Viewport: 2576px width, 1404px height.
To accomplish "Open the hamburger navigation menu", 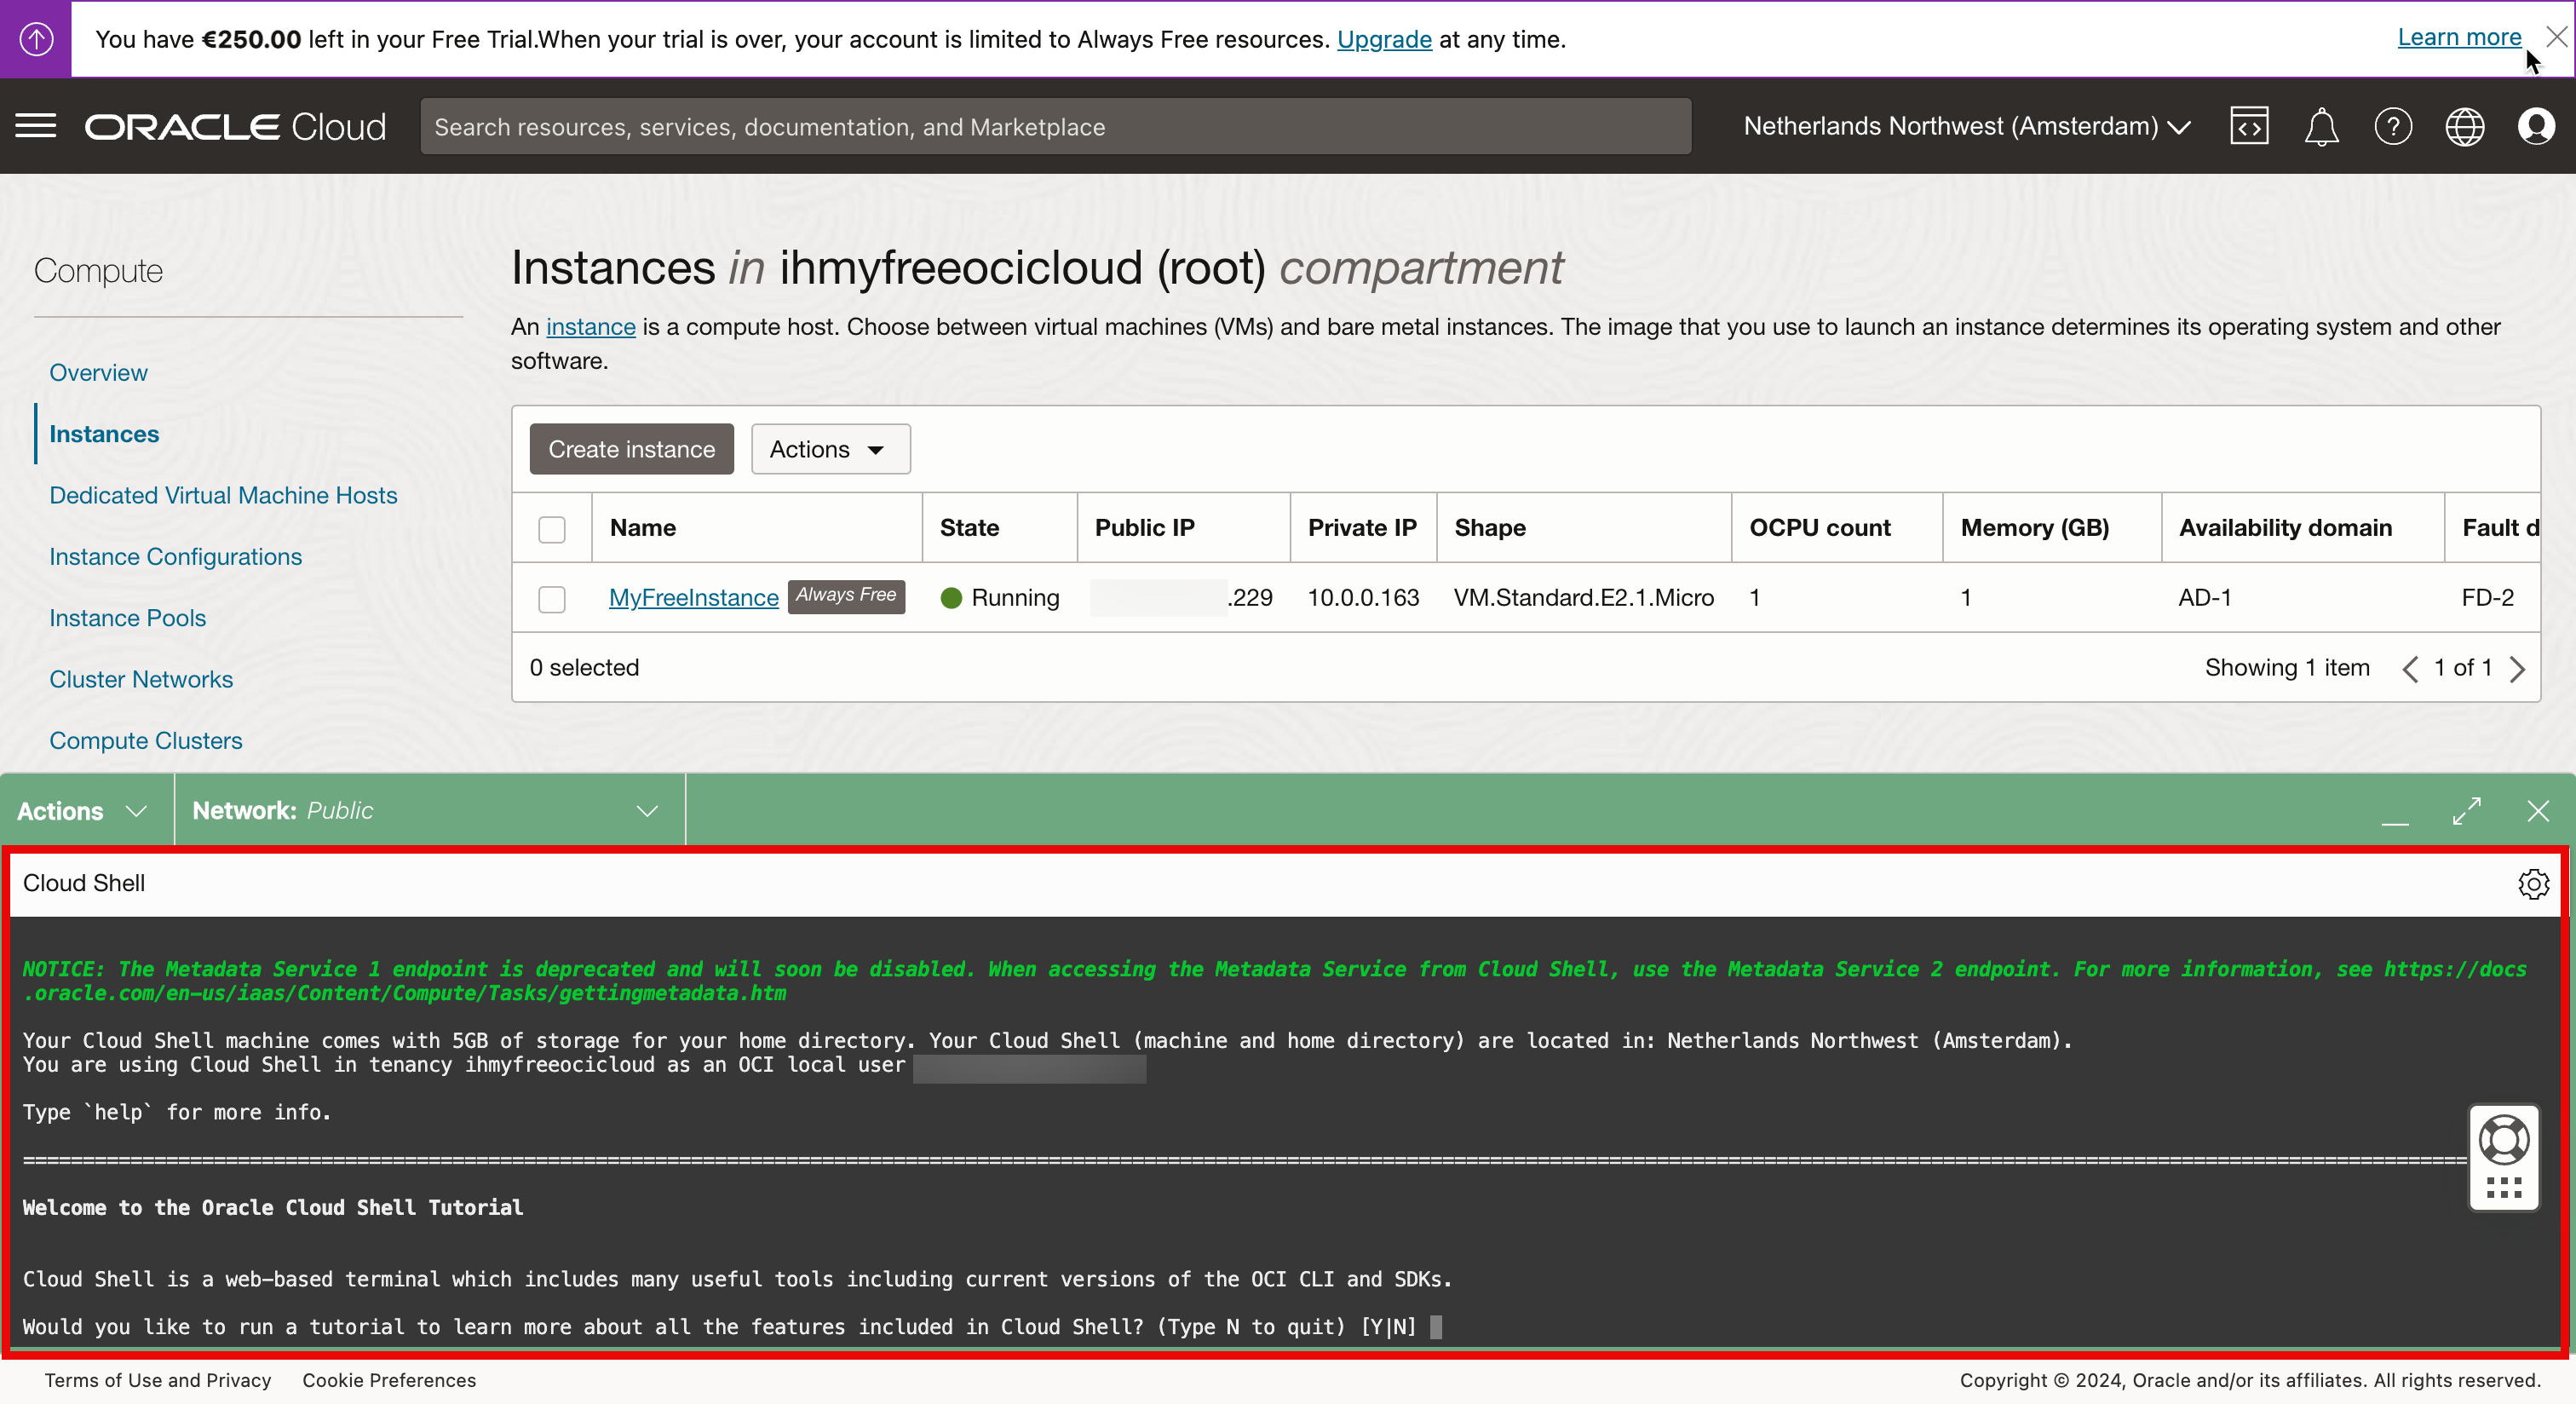I will tap(36, 127).
